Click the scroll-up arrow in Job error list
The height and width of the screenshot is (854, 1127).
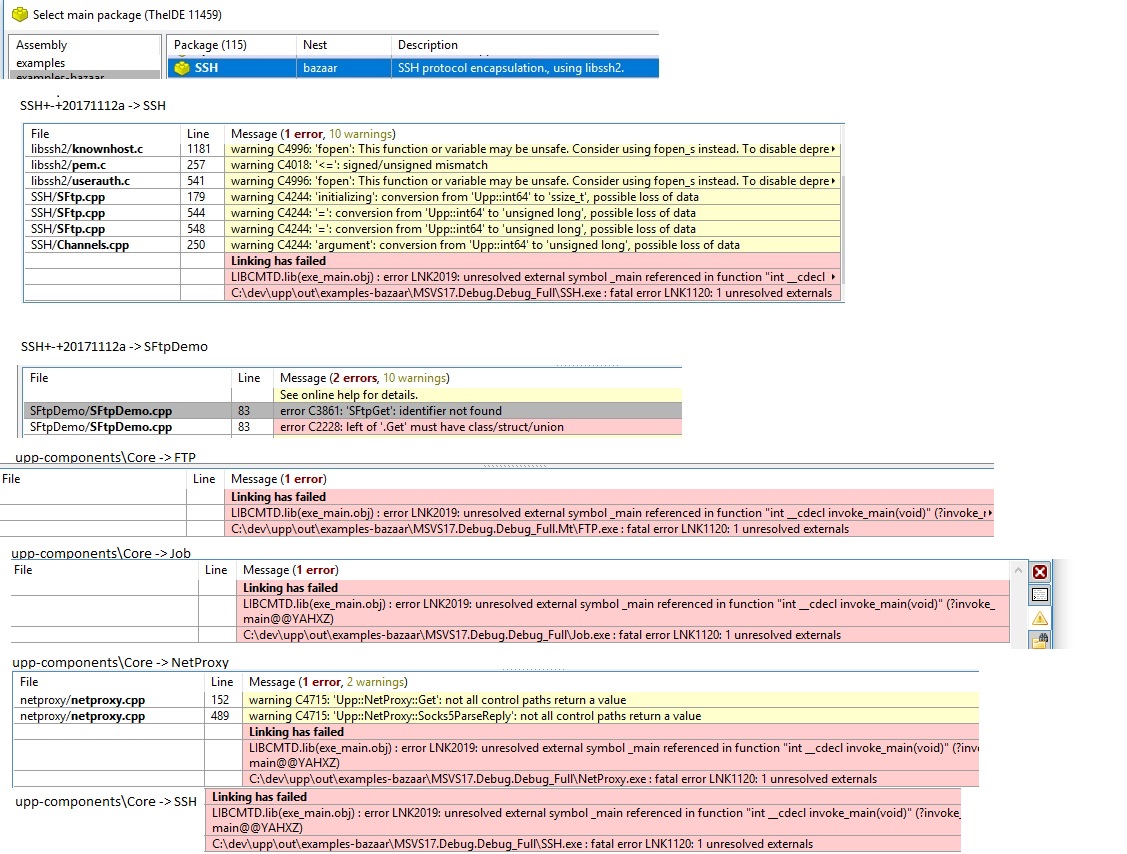pyautogui.click(x=1020, y=570)
